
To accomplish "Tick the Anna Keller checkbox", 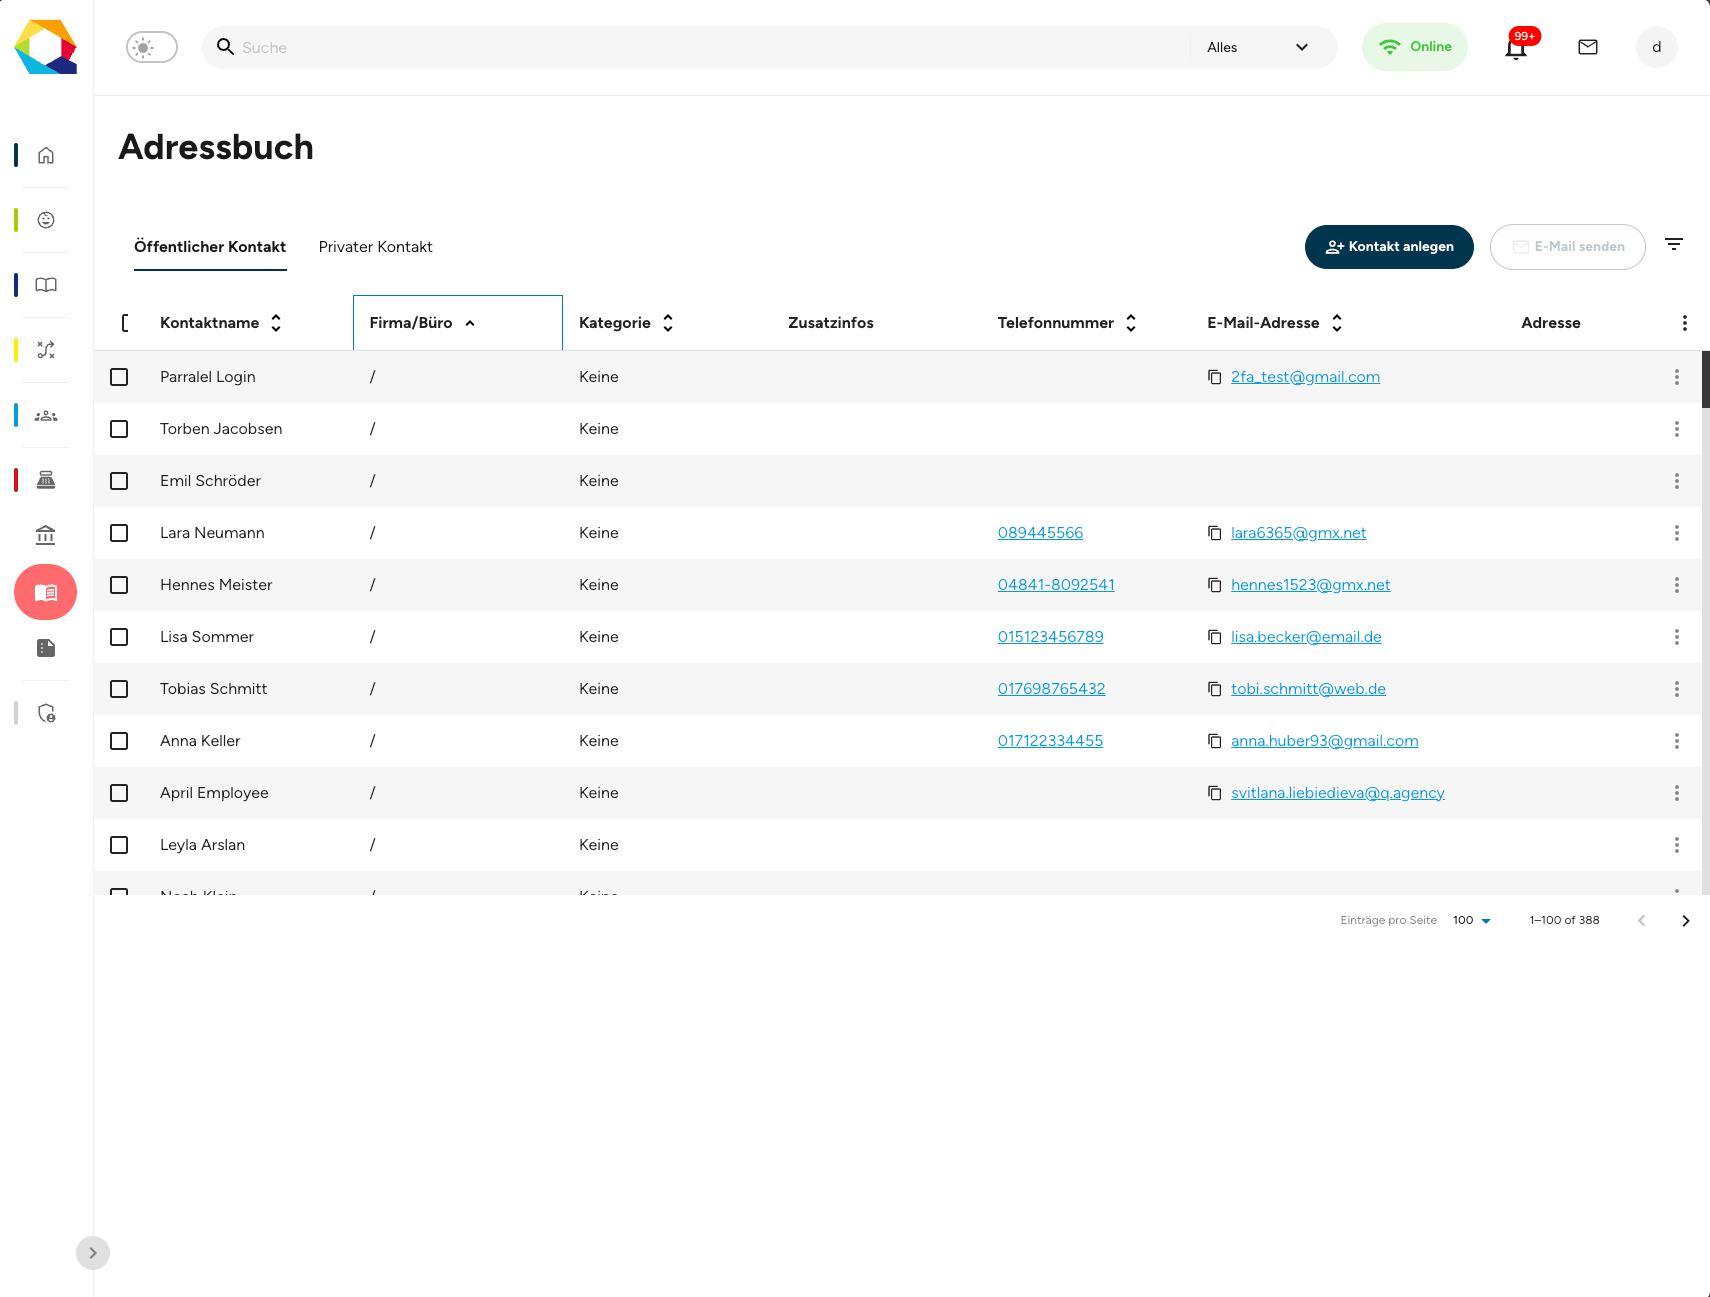I will 119,741.
